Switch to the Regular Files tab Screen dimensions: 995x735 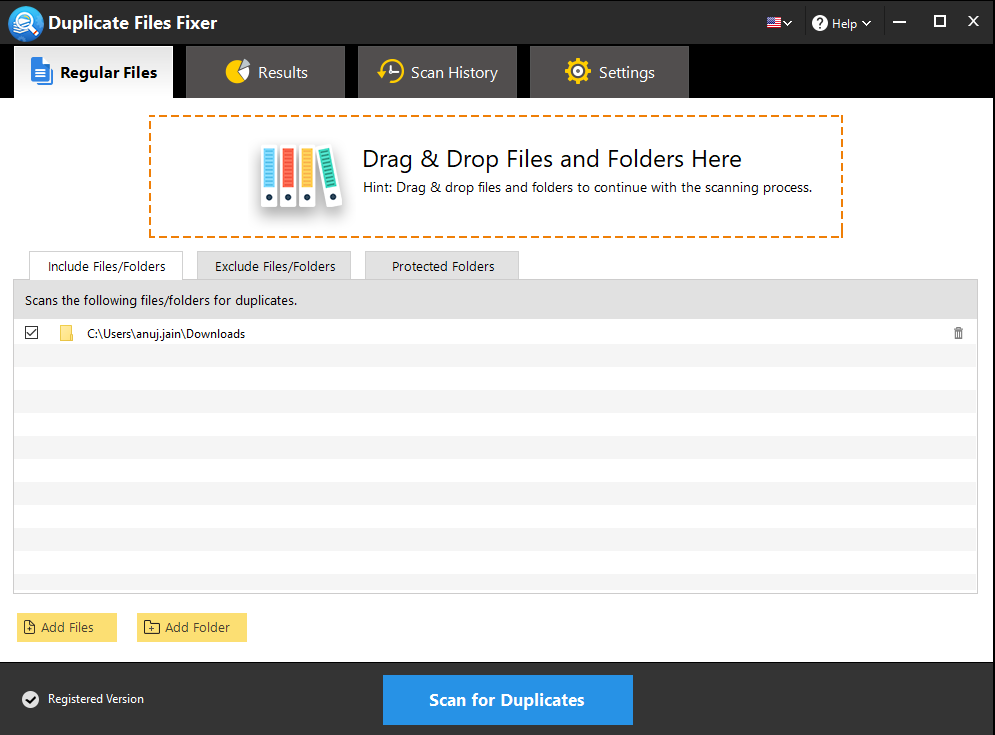93,72
